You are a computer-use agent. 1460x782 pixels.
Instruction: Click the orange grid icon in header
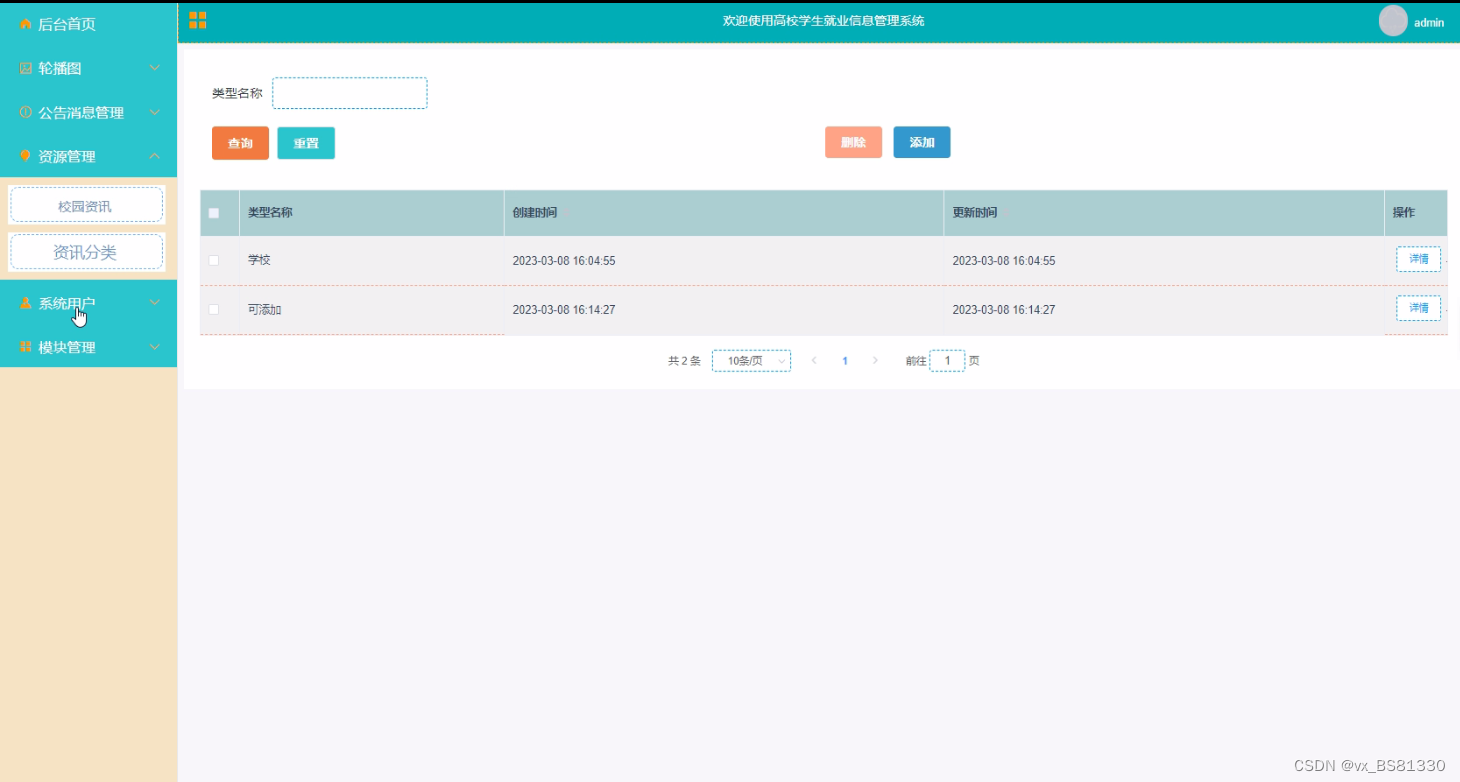198,20
